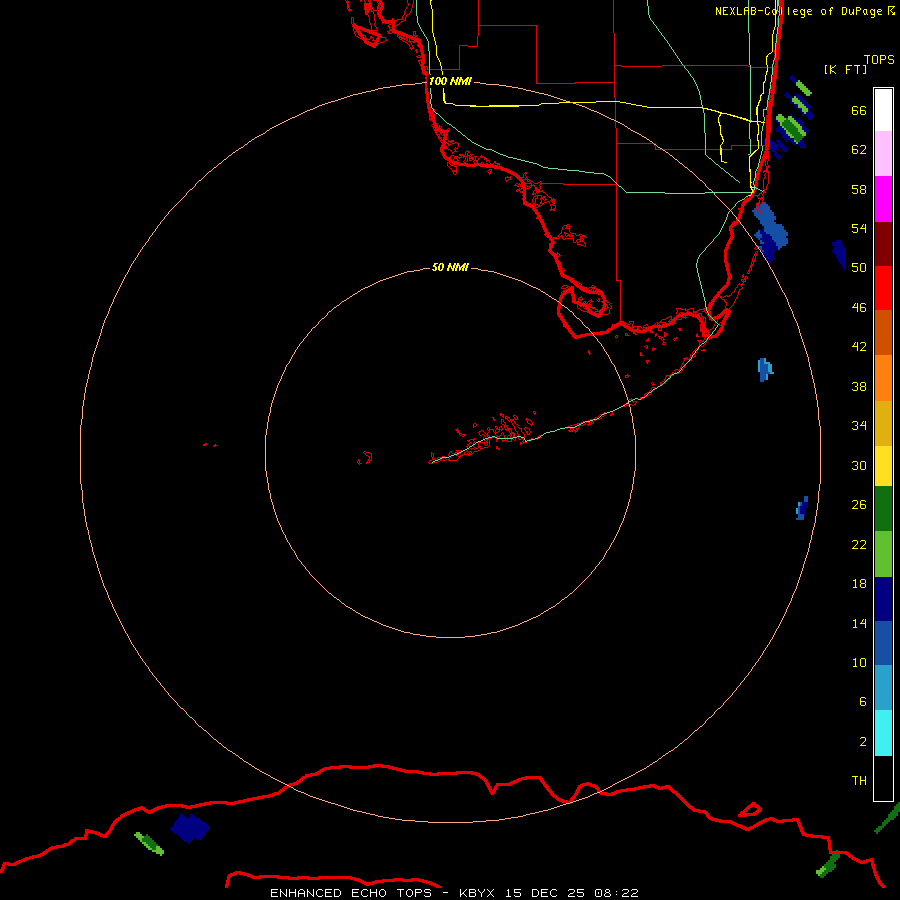This screenshot has height=900, width=900.
Task: Click the legend value "58"
Action: pyautogui.click(x=859, y=189)
